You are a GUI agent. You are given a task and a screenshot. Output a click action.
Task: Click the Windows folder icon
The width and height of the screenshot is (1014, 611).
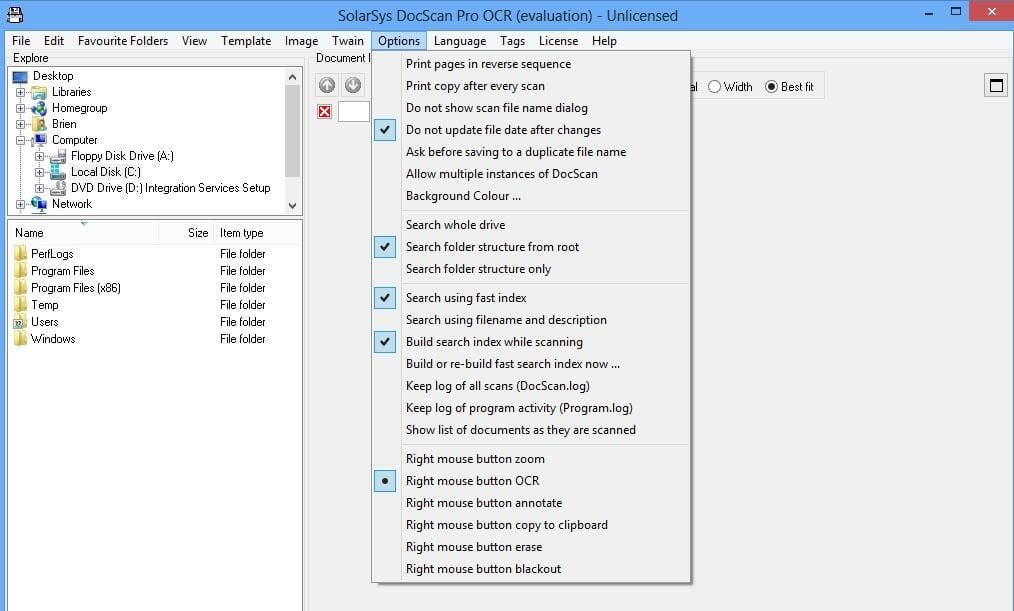pyautogui.click(x=20, y=338)
